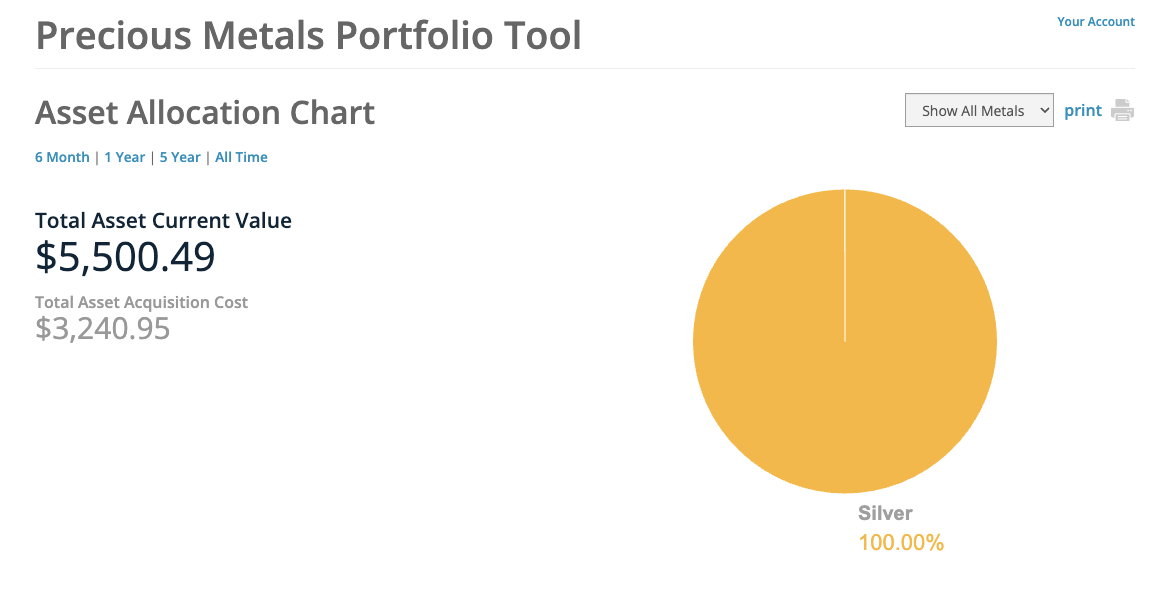This screenshot has height=609, width=1161.
Task: Select the 6 Month time range
Action: (62, 158)
